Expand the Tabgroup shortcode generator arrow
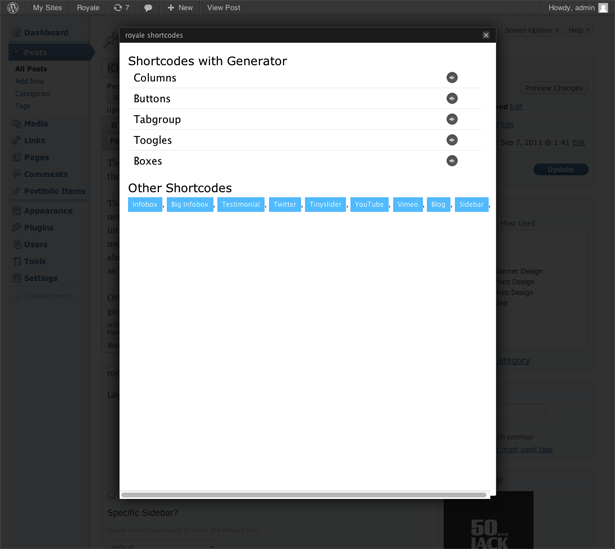 click(452, 119)
